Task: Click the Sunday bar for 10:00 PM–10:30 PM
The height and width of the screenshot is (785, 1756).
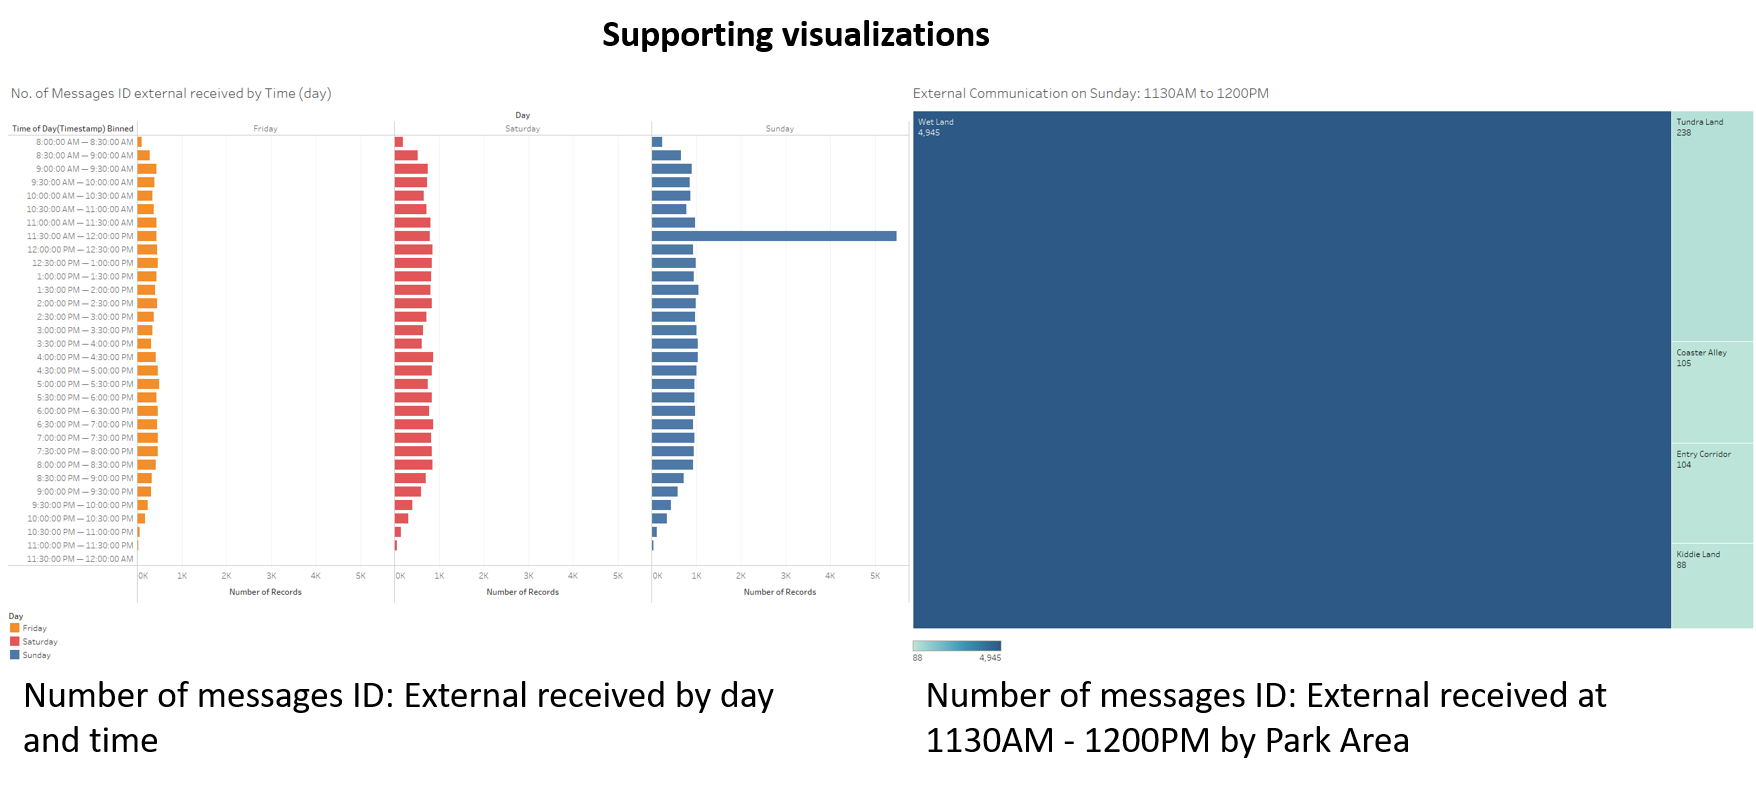Action: (x=659, y=518)
